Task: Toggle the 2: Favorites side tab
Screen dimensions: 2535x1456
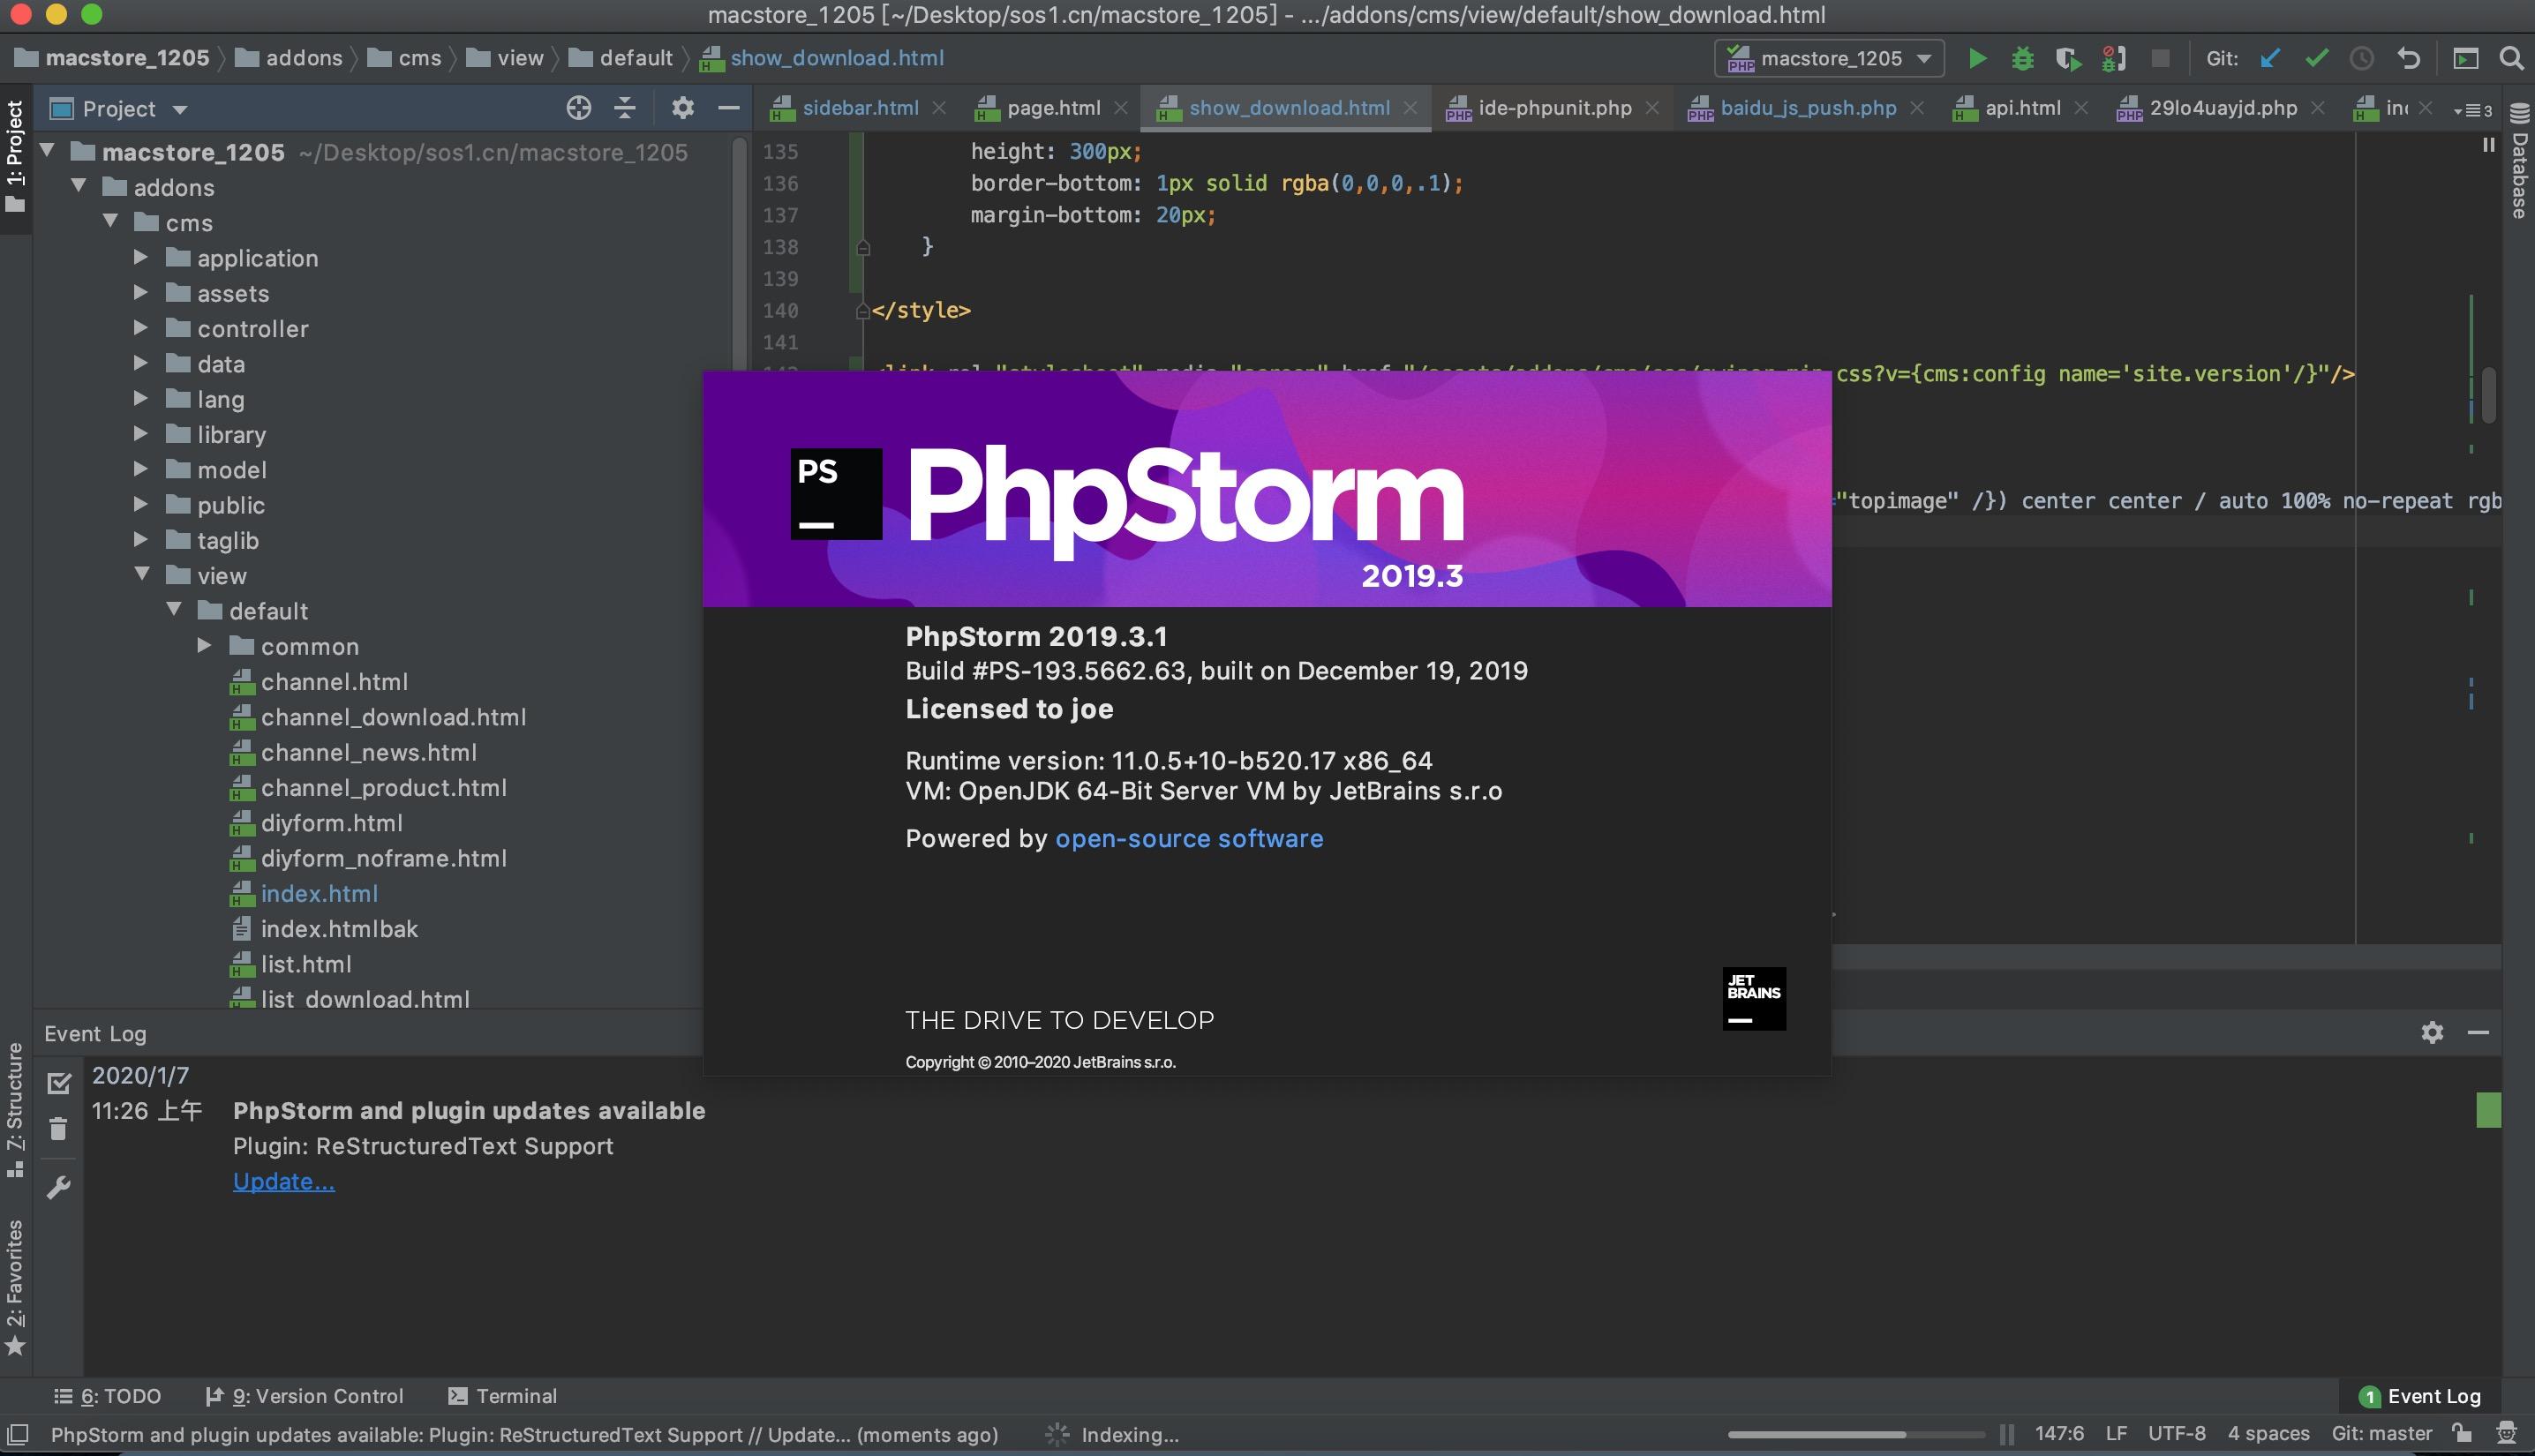Action: [x=15, y=1288]
